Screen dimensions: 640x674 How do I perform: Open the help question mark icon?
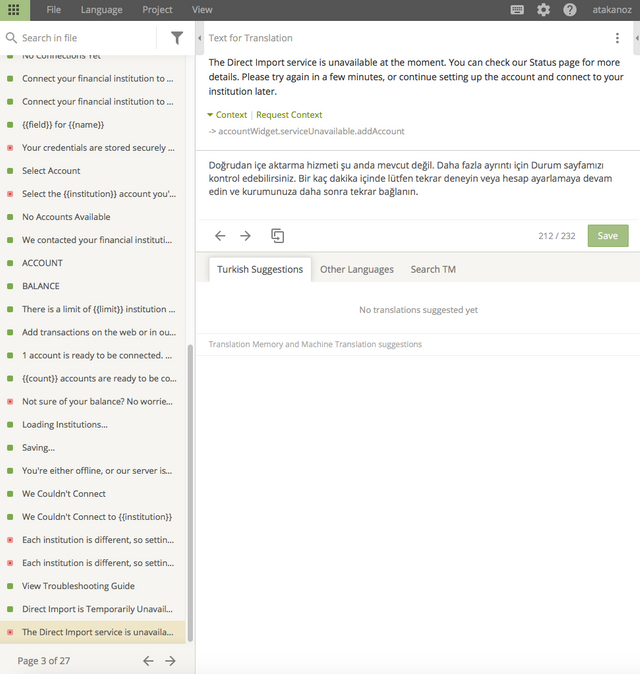point(570,10)
